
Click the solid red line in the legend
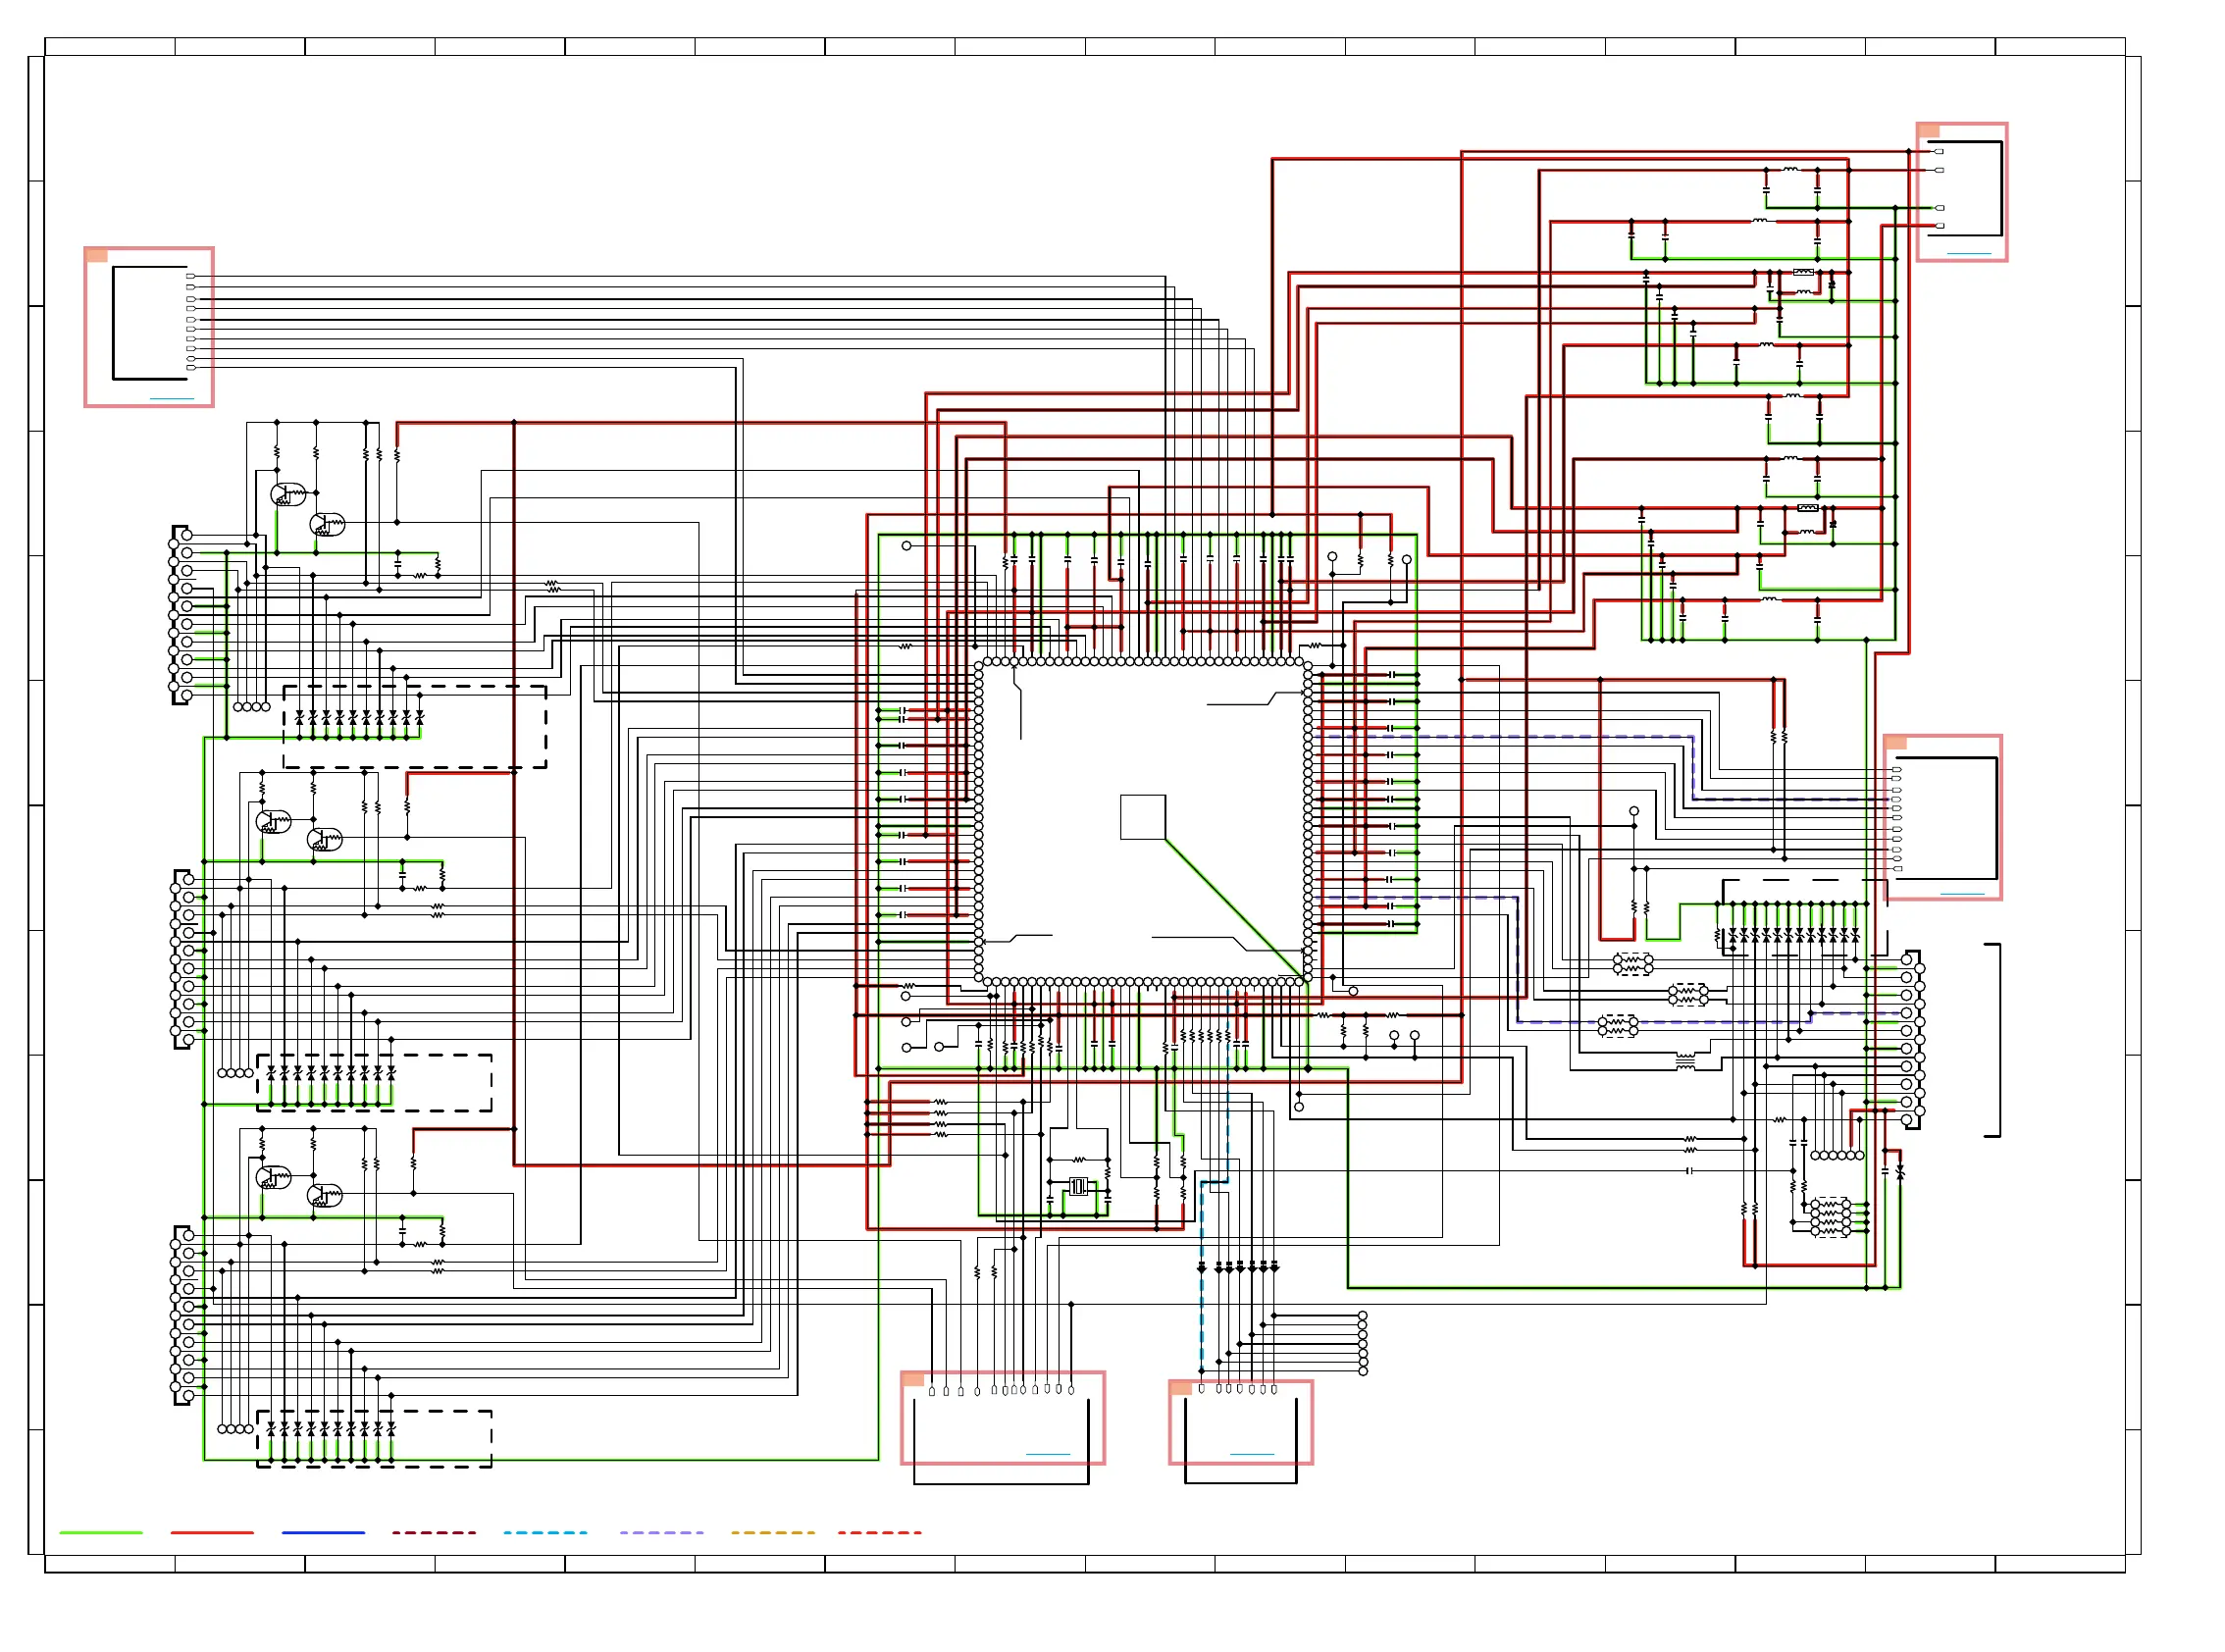click(212, 1532)
